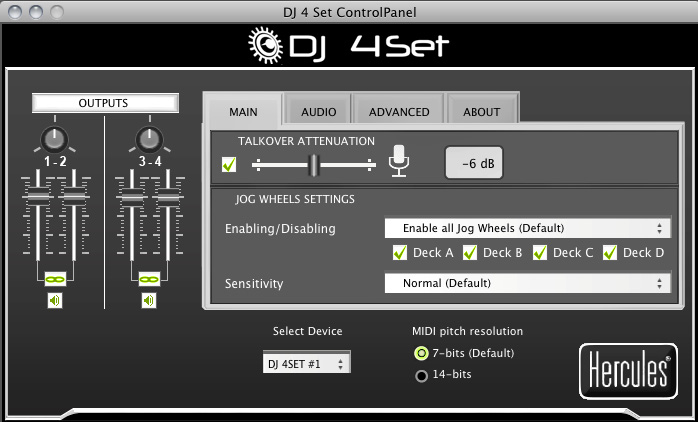This screenshot has height=422, width=698.
Task: Mute outputs 3-4 with the speaker icon
Action: [x=149, y=301]
